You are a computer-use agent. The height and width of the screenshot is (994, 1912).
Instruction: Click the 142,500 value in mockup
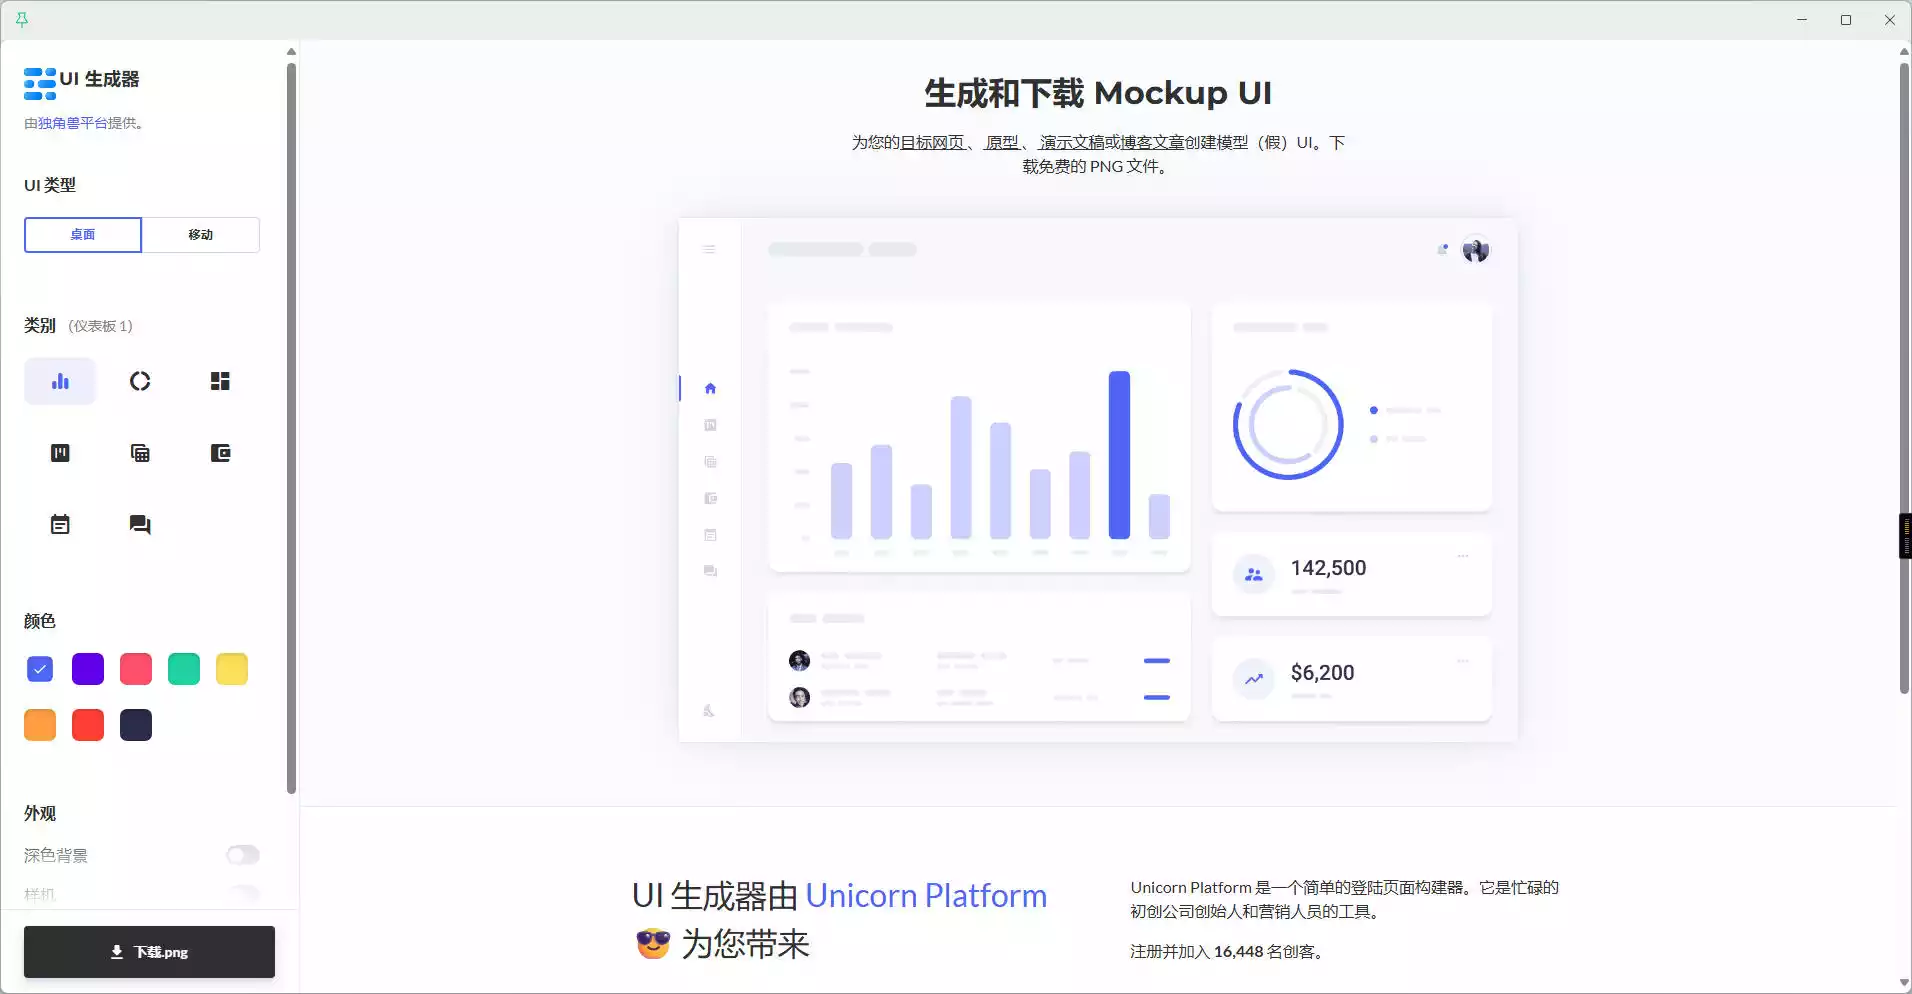coord(1328,568)
